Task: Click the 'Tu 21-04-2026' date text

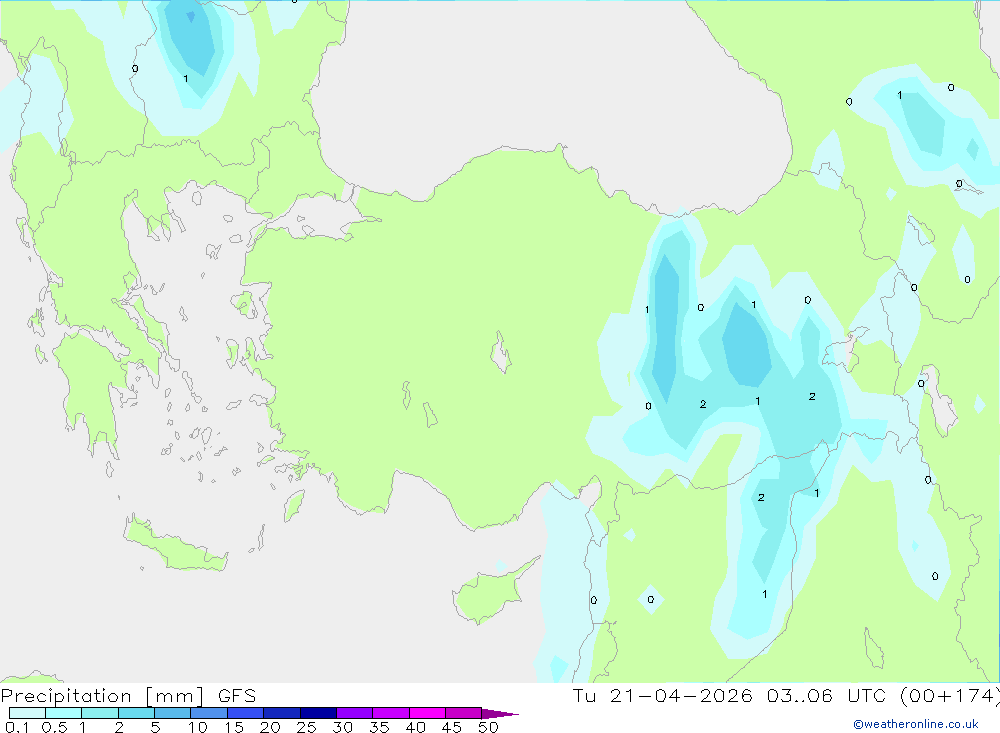Action: (x=662, y=695)
